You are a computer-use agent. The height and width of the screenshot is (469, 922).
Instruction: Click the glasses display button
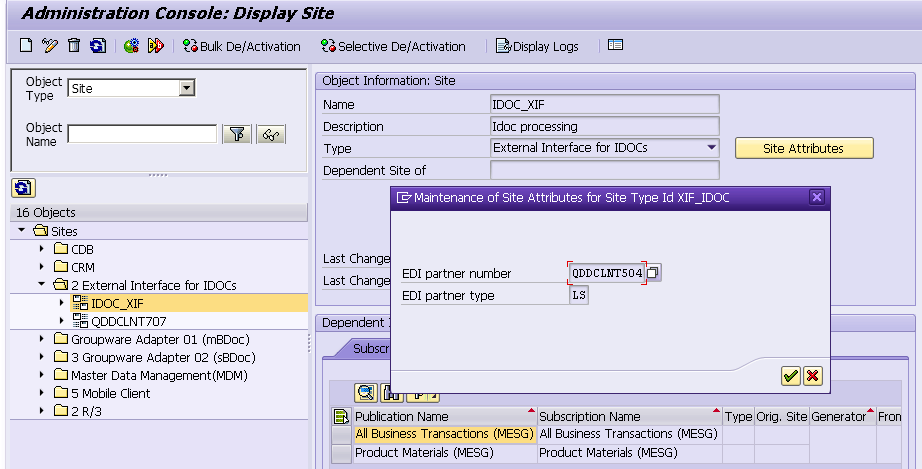[270, 135]
